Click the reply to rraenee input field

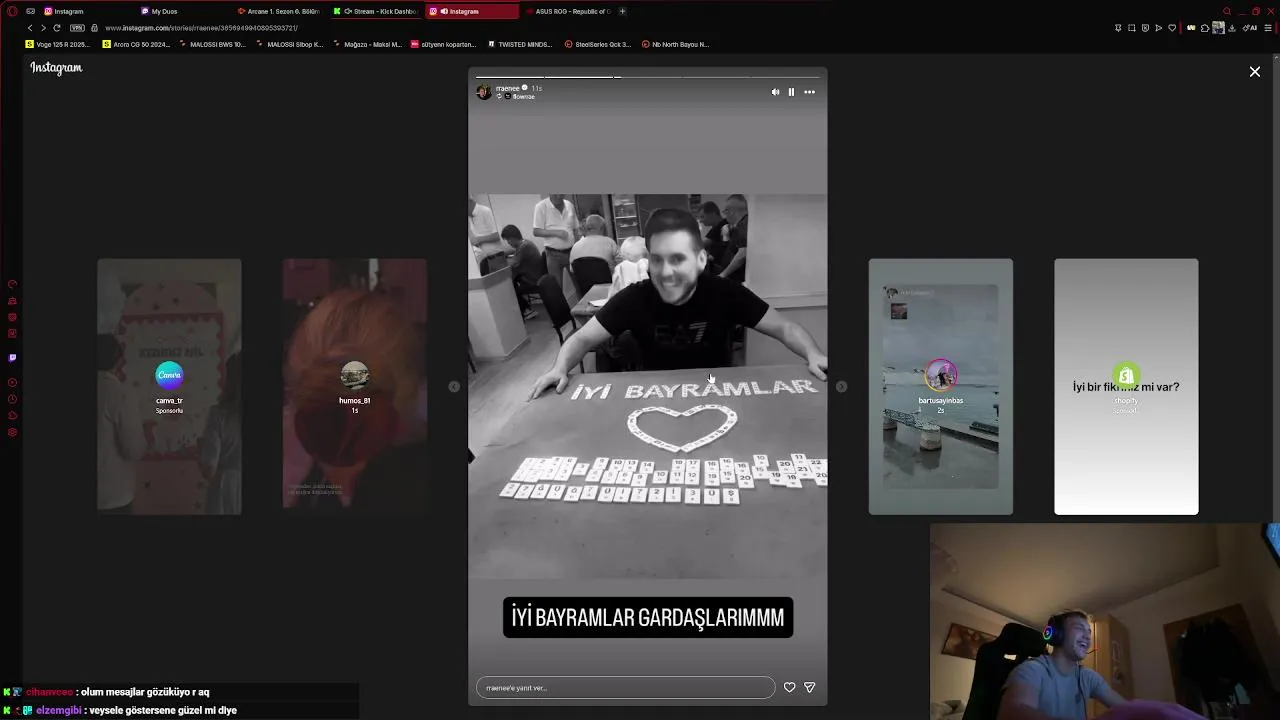(625, 687)
